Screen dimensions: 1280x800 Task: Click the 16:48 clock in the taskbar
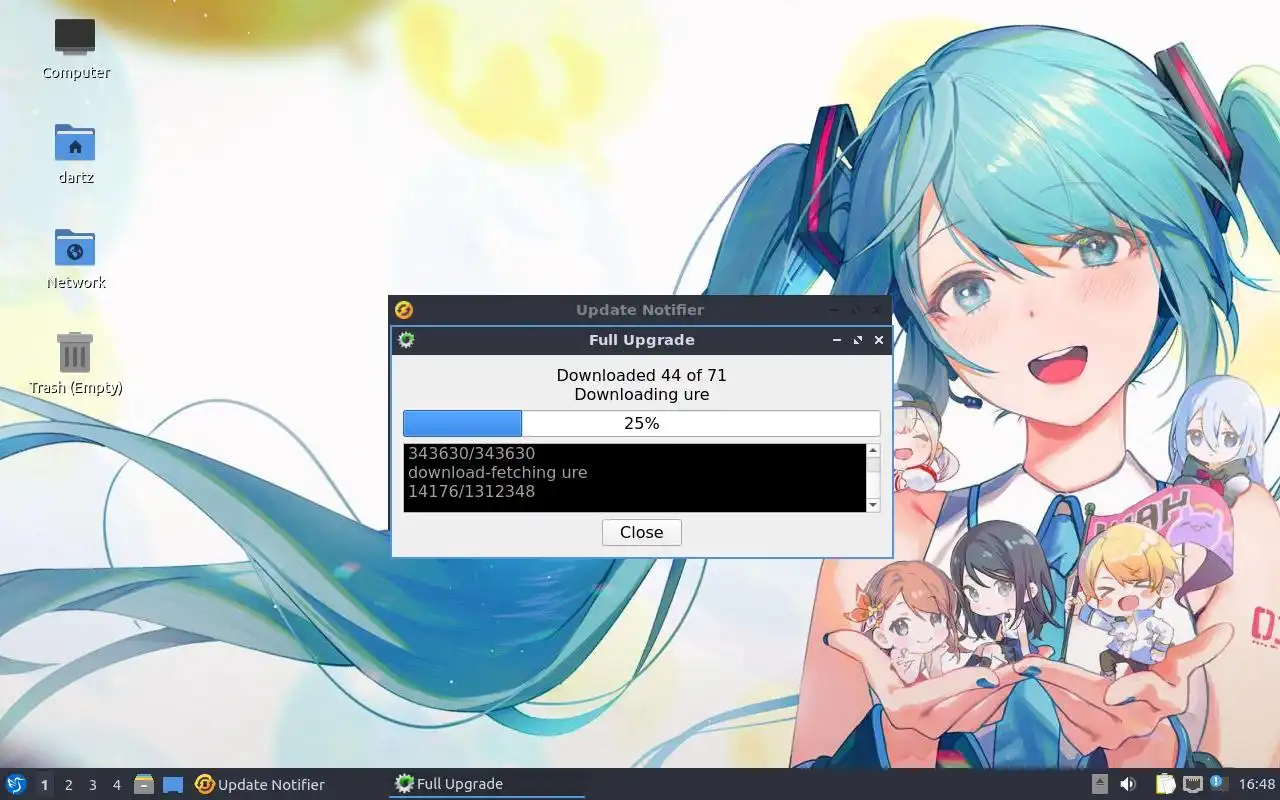(x=1256, y=784)
